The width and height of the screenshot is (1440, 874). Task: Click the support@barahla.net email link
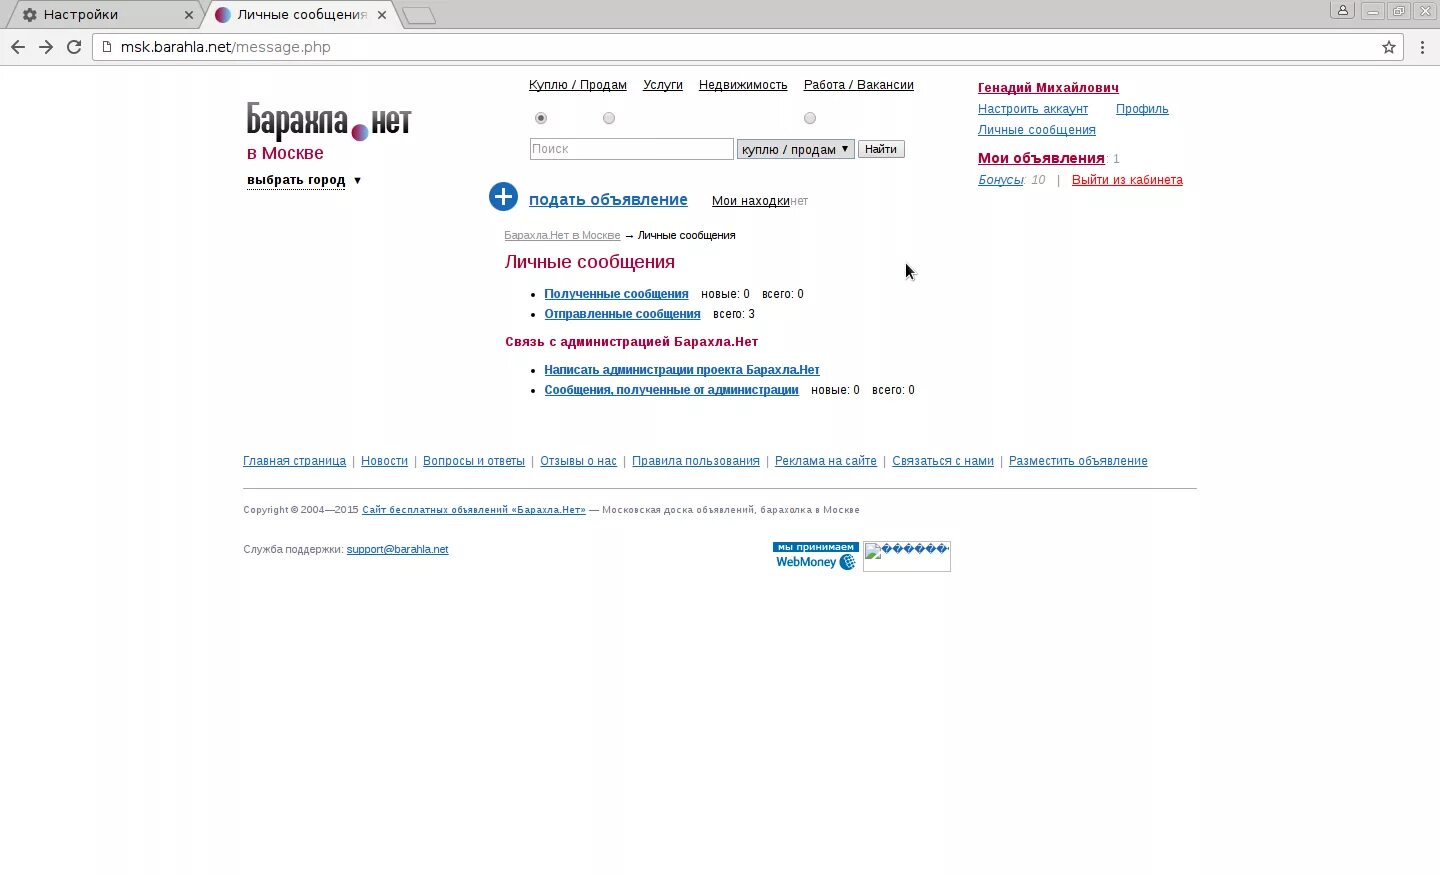pyautogui.click(x=397, y=549)
